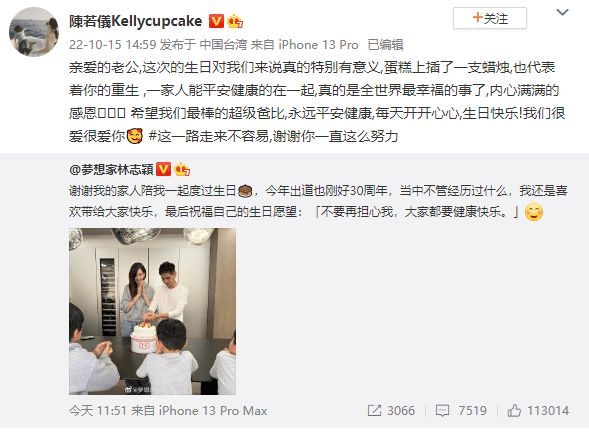Click the repost share icon showing 3066

click(374, 410)
